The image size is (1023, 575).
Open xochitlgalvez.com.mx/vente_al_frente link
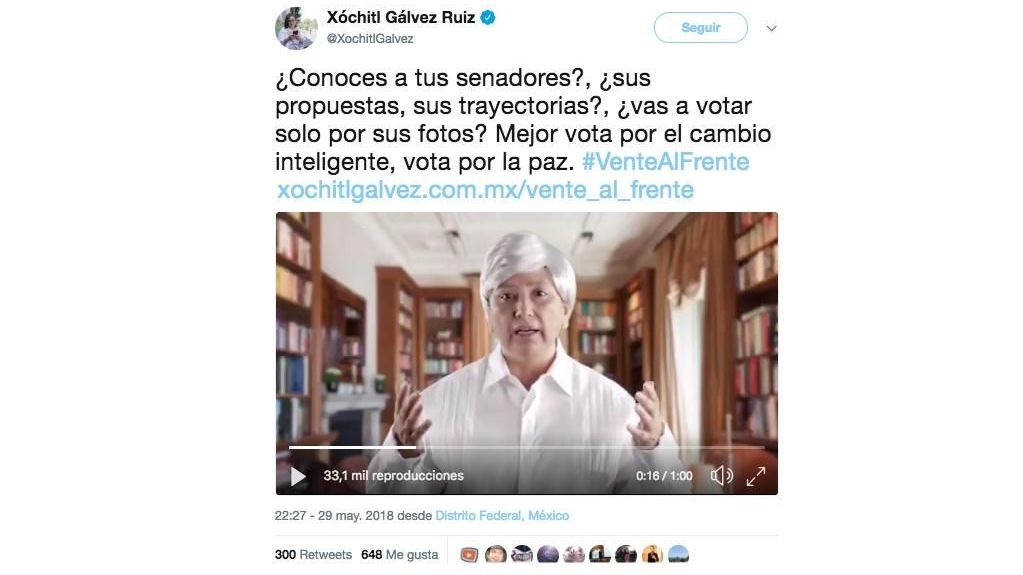[485, 189]
